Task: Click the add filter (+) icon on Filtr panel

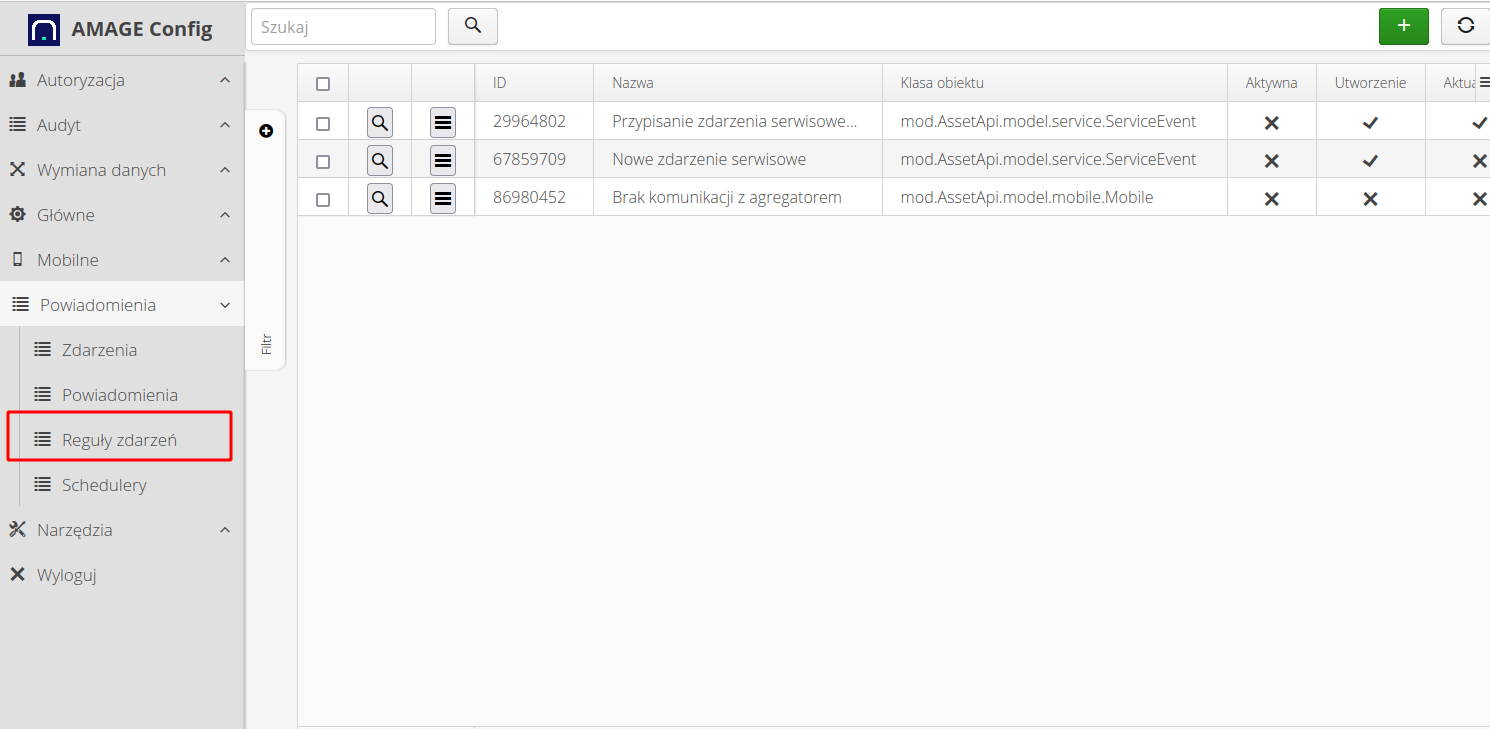Action: (265, 130)
